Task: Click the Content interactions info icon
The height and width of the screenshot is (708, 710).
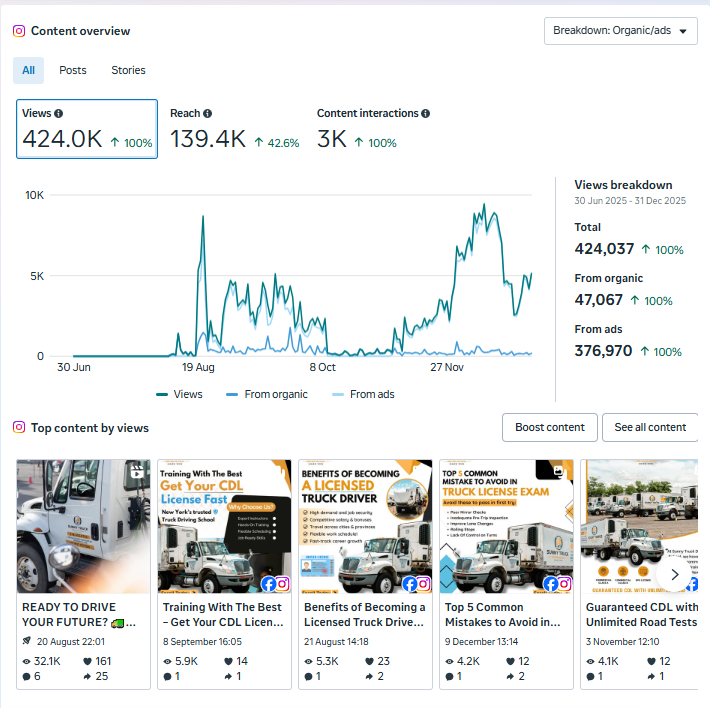Action: [426, 114]
